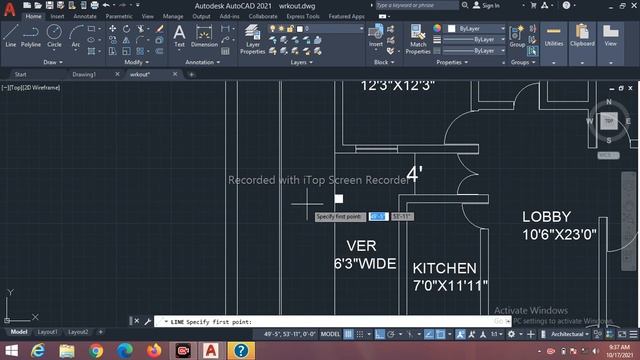The width and height of the screenshot is (640, 360).
Task: Click the Erase tool icon
Action: pyautogui.click(x=160, y=29)
